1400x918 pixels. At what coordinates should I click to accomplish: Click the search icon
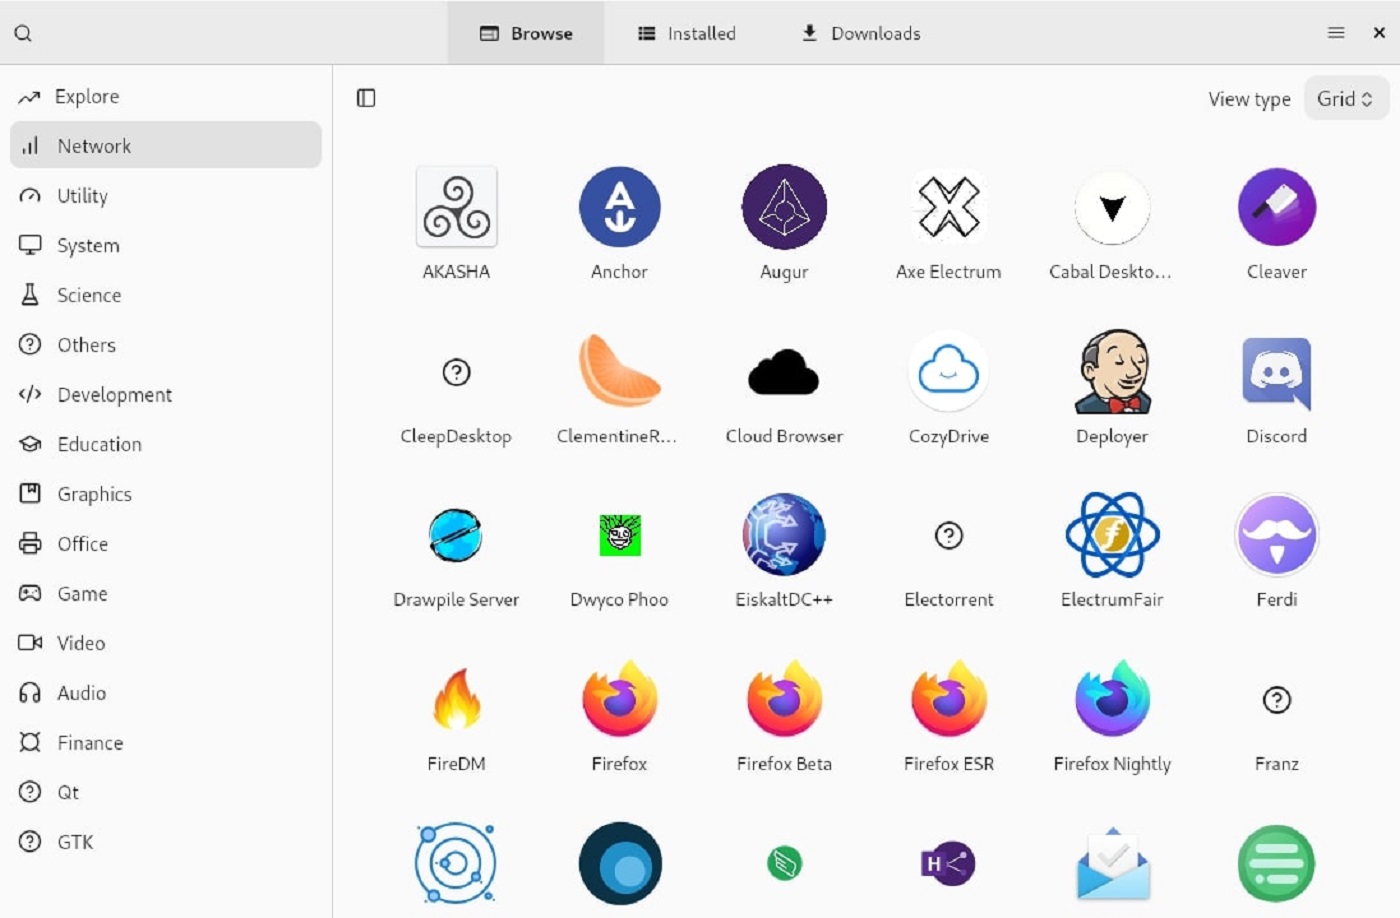24,32
